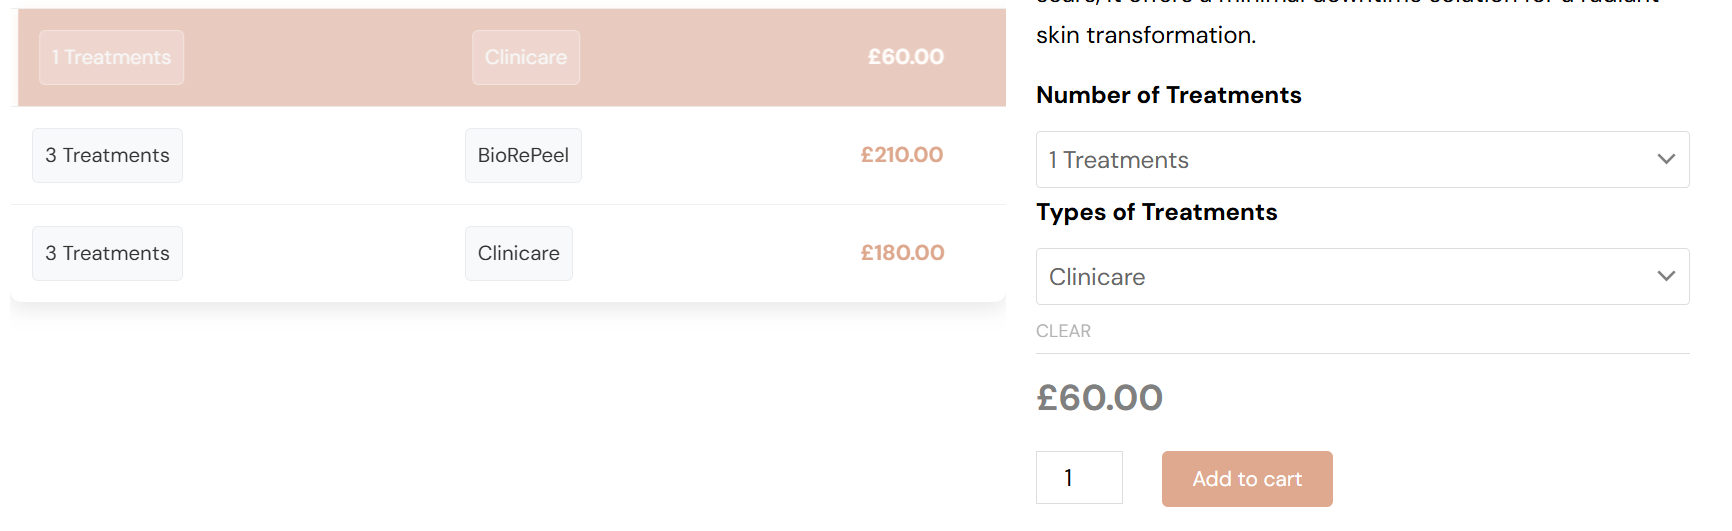Image resolution: width=1732 pixels, height=531 pixels.
Task: Click the Add to cart button
Action: [x=1246, y=479]
